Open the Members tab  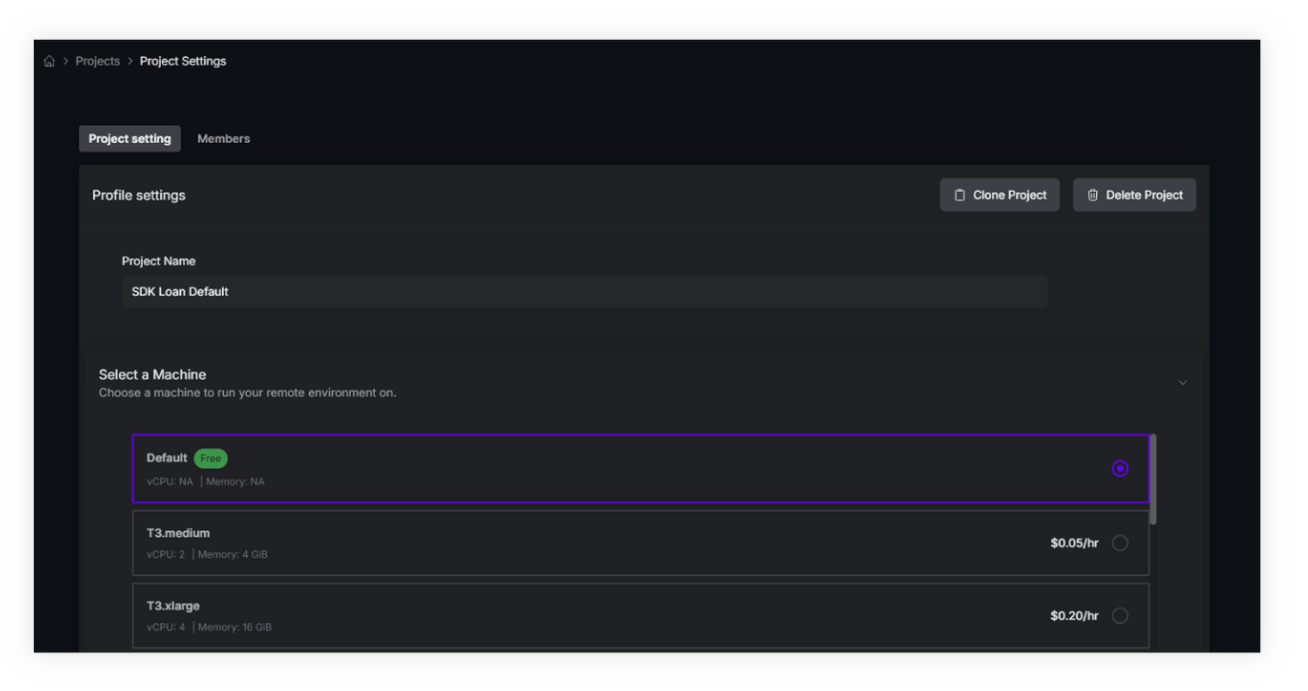tap(224, 139)
